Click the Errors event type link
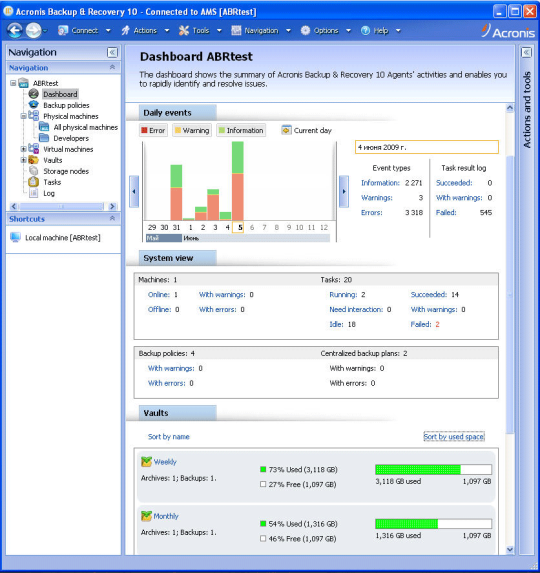Screen dimensions: 540x573 372,212
